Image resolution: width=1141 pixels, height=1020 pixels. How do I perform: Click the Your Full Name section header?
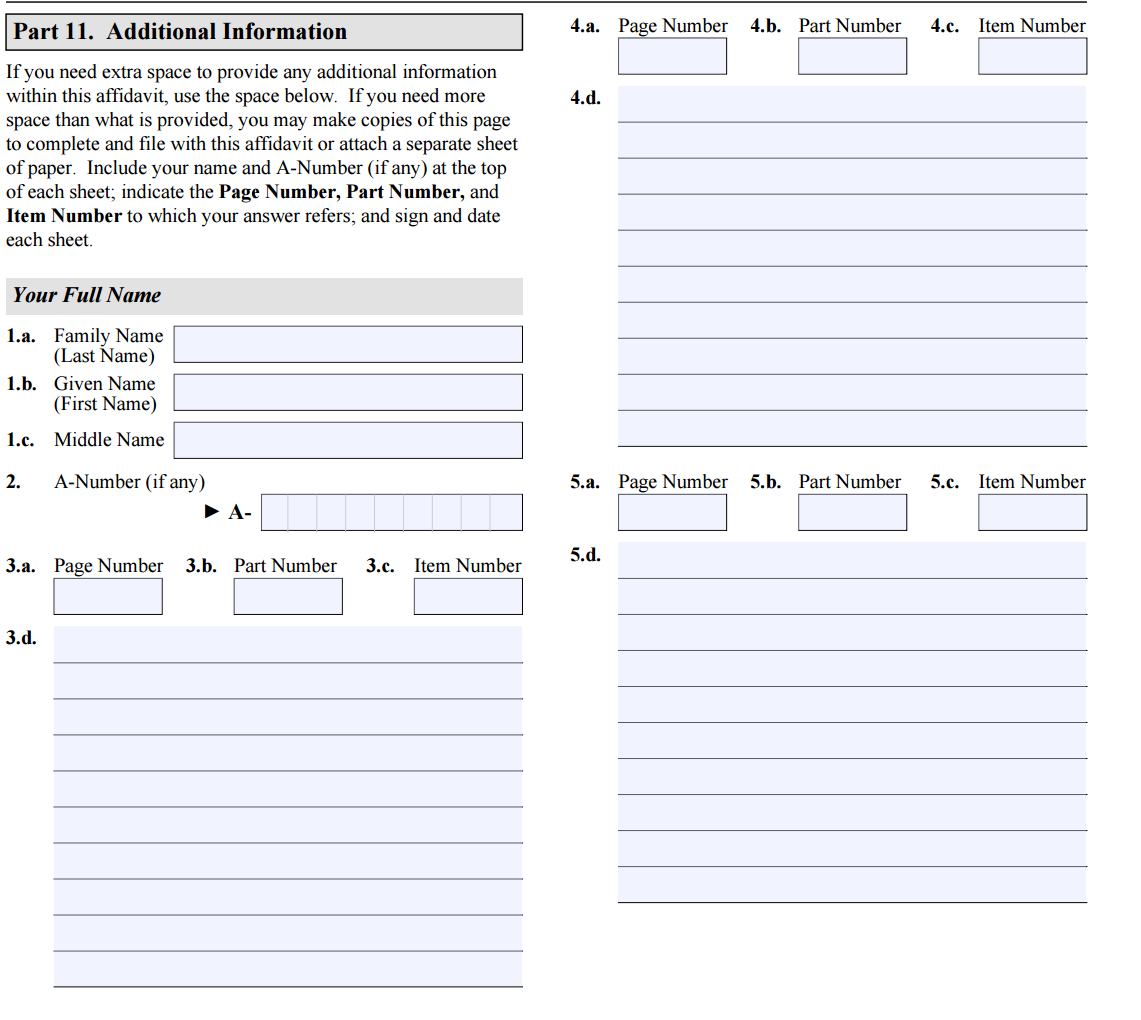click(264, 296)
